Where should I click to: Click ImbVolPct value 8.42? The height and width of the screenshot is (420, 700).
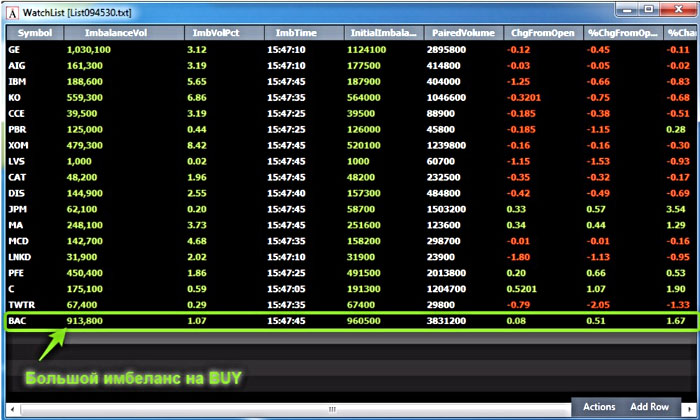point(197,146)
